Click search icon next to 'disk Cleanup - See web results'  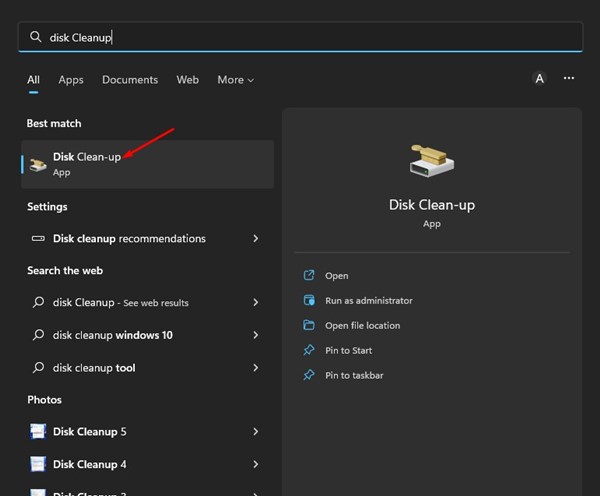pyautogui.click(x=38, y=302)
